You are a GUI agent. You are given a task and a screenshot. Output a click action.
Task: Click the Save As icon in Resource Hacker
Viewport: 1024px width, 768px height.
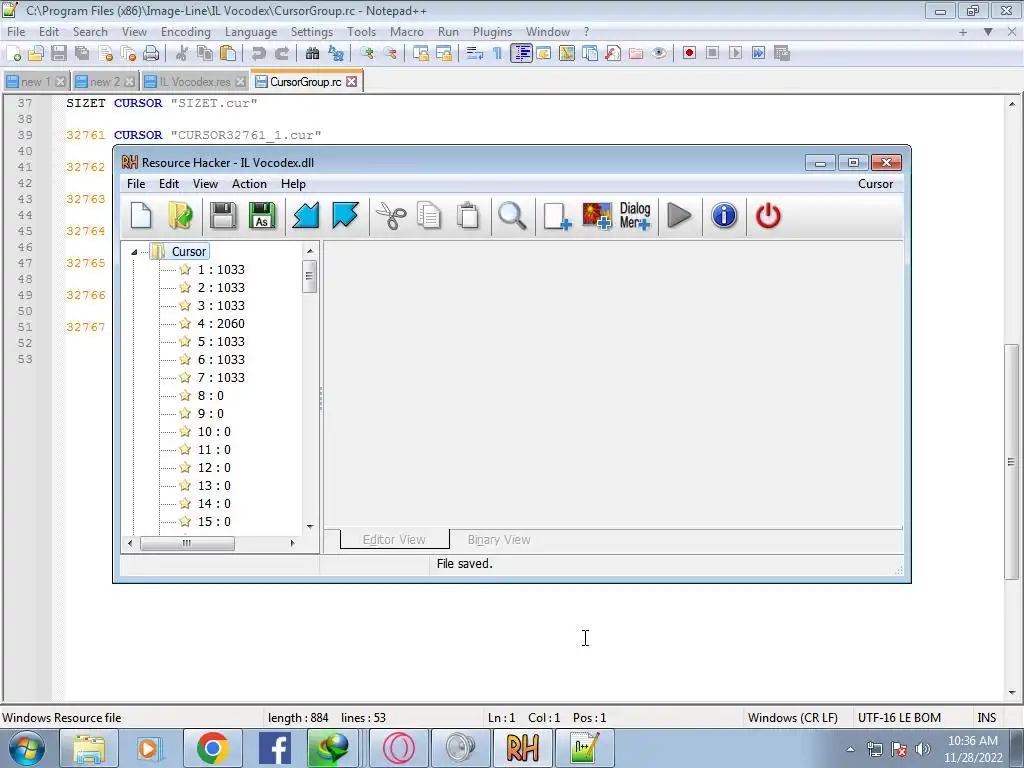click(x=262, y=216)
